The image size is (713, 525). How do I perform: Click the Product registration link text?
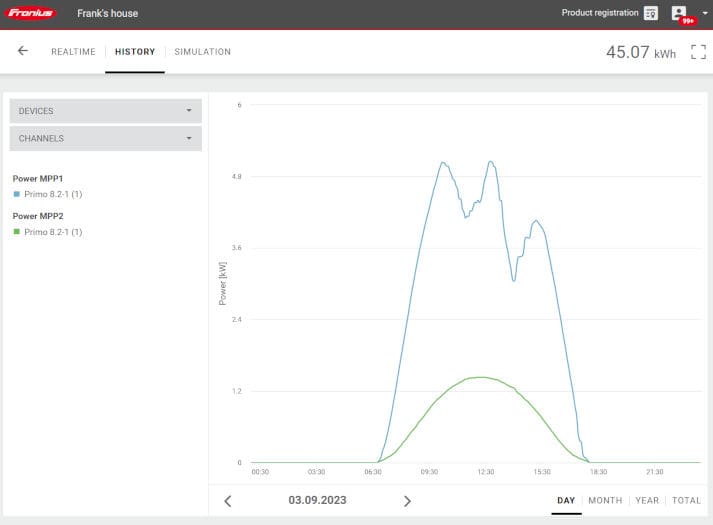600,13
